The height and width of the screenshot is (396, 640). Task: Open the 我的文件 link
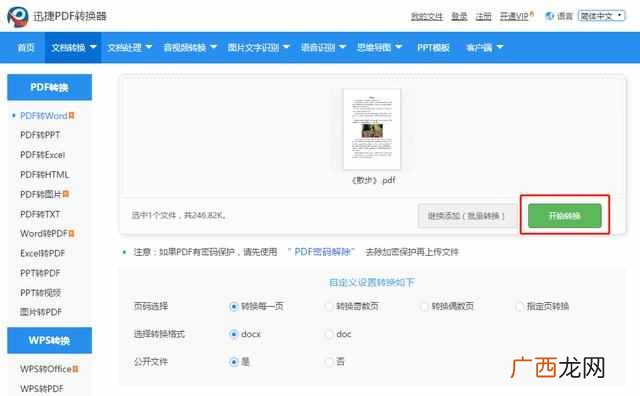point(427,16)
